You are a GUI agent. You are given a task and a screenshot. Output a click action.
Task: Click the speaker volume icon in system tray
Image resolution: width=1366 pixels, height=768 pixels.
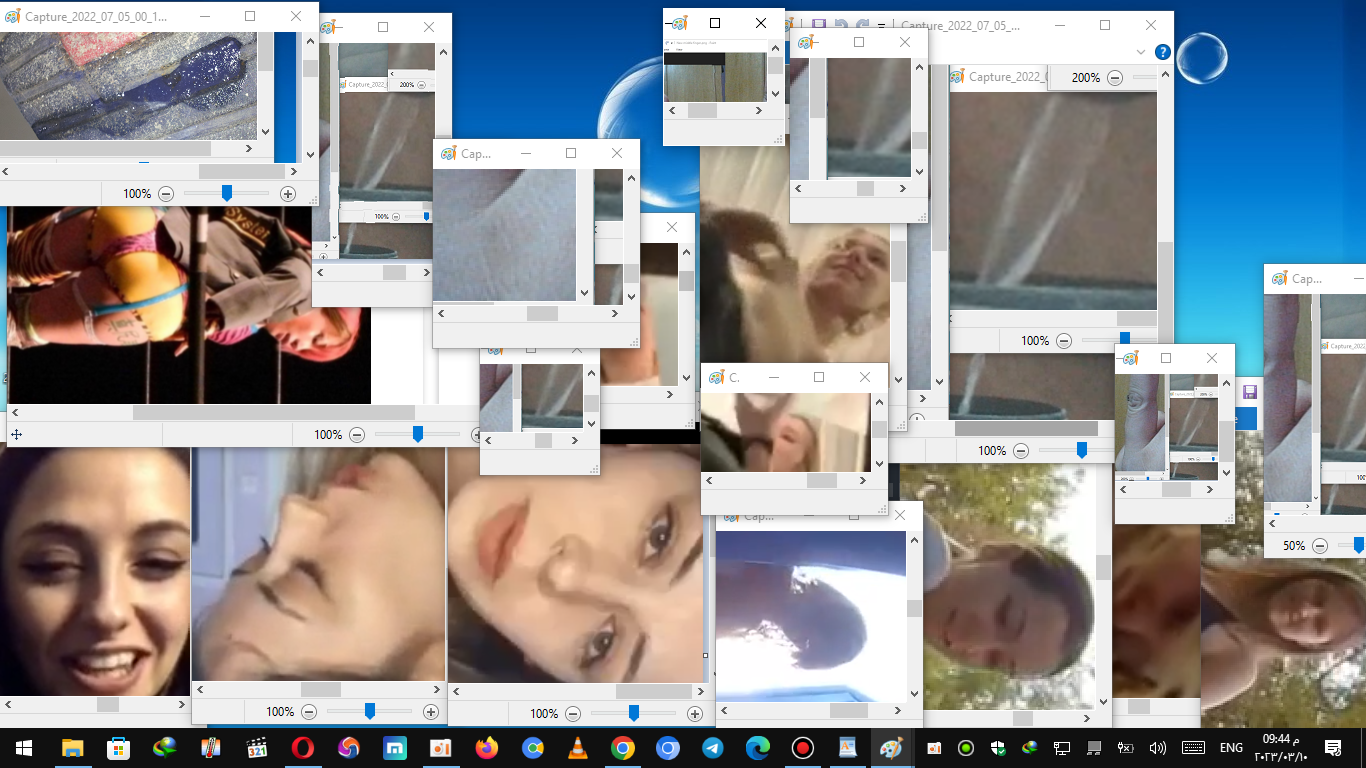pyautogui.click(x=1158, y=748)
